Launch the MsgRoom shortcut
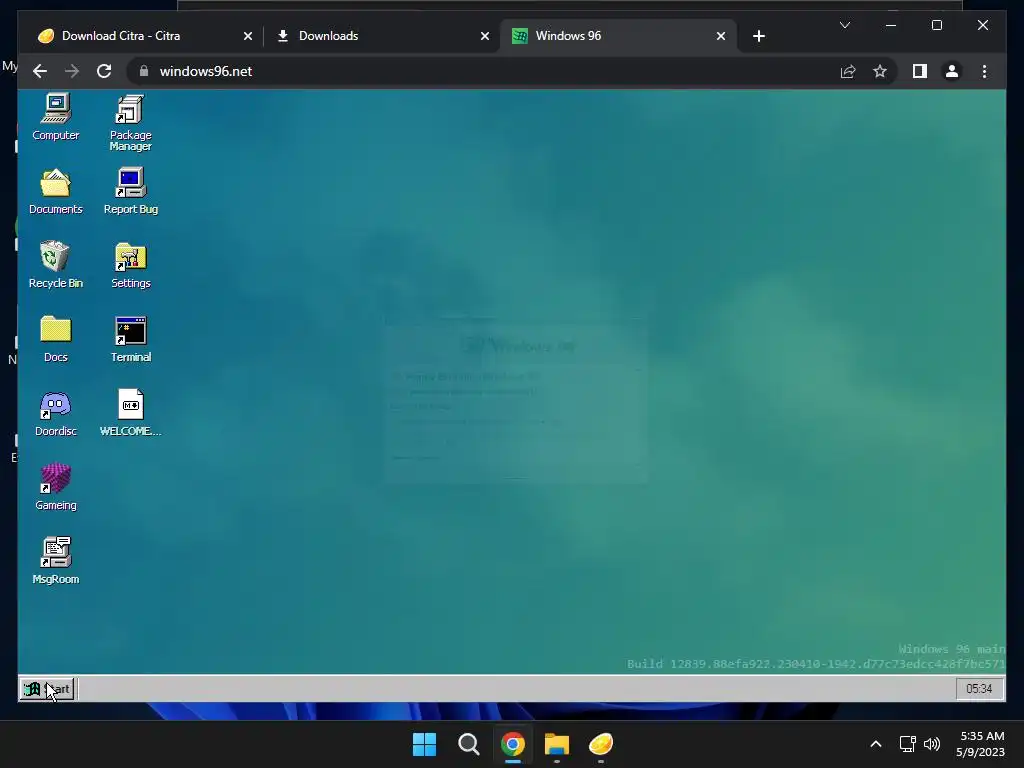The height and width of the screenshot is (768, 1024). tap(56, 560)
